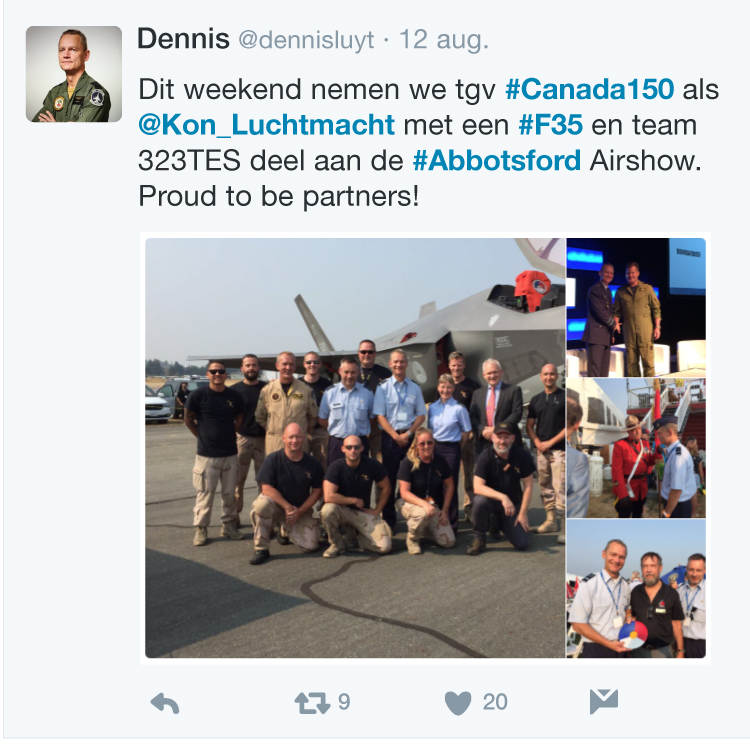Click the direct message envelope icon

[604, 702]
